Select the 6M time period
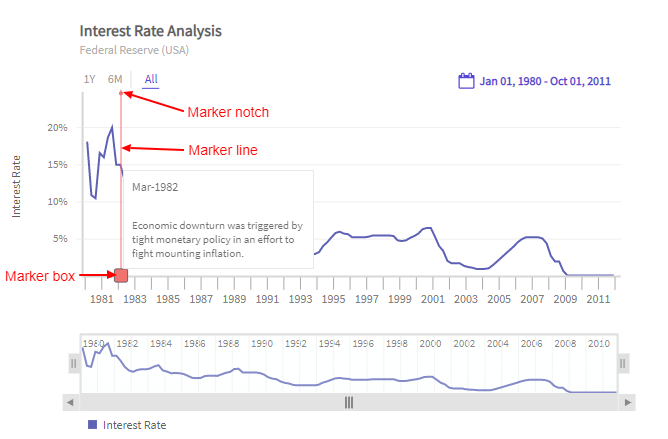The image size is (668, 439). click(x=115, y=79)
